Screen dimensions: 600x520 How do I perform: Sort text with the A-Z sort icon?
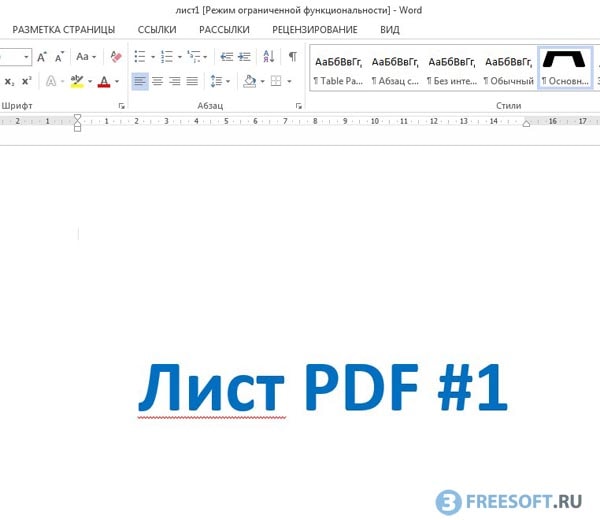(x=268, y=57)
